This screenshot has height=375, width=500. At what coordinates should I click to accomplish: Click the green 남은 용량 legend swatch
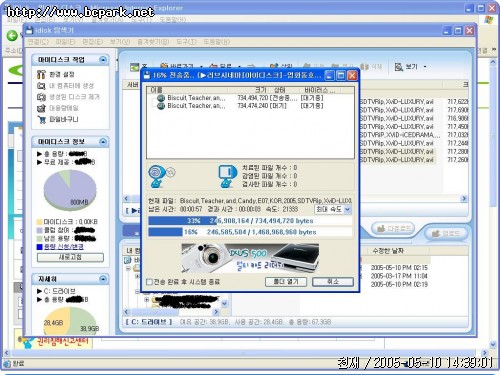[39, 239]
